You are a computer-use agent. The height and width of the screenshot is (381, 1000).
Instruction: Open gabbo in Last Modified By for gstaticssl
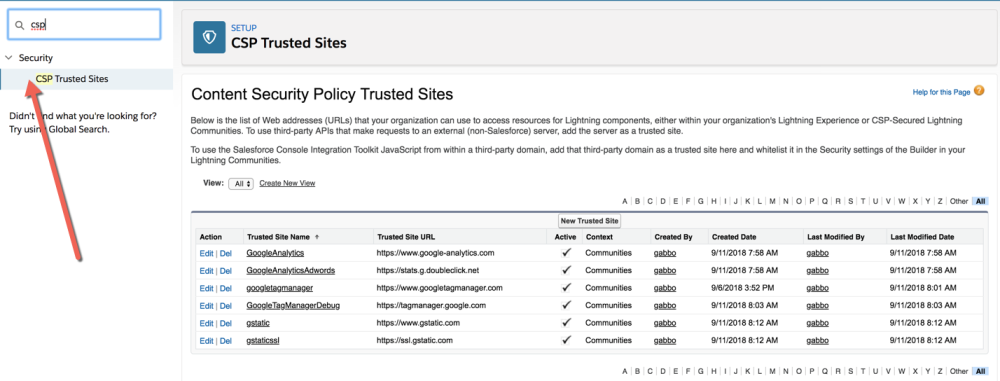click(818, 341)
